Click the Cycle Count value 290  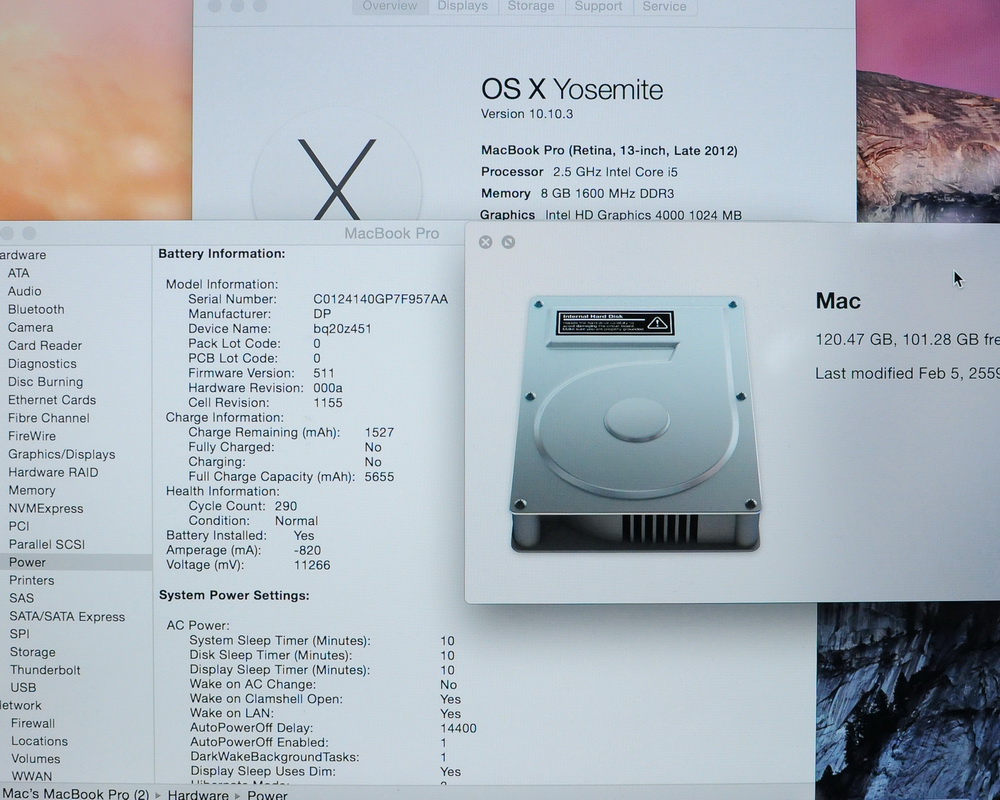pyautogui.click(x=286, y=507)
